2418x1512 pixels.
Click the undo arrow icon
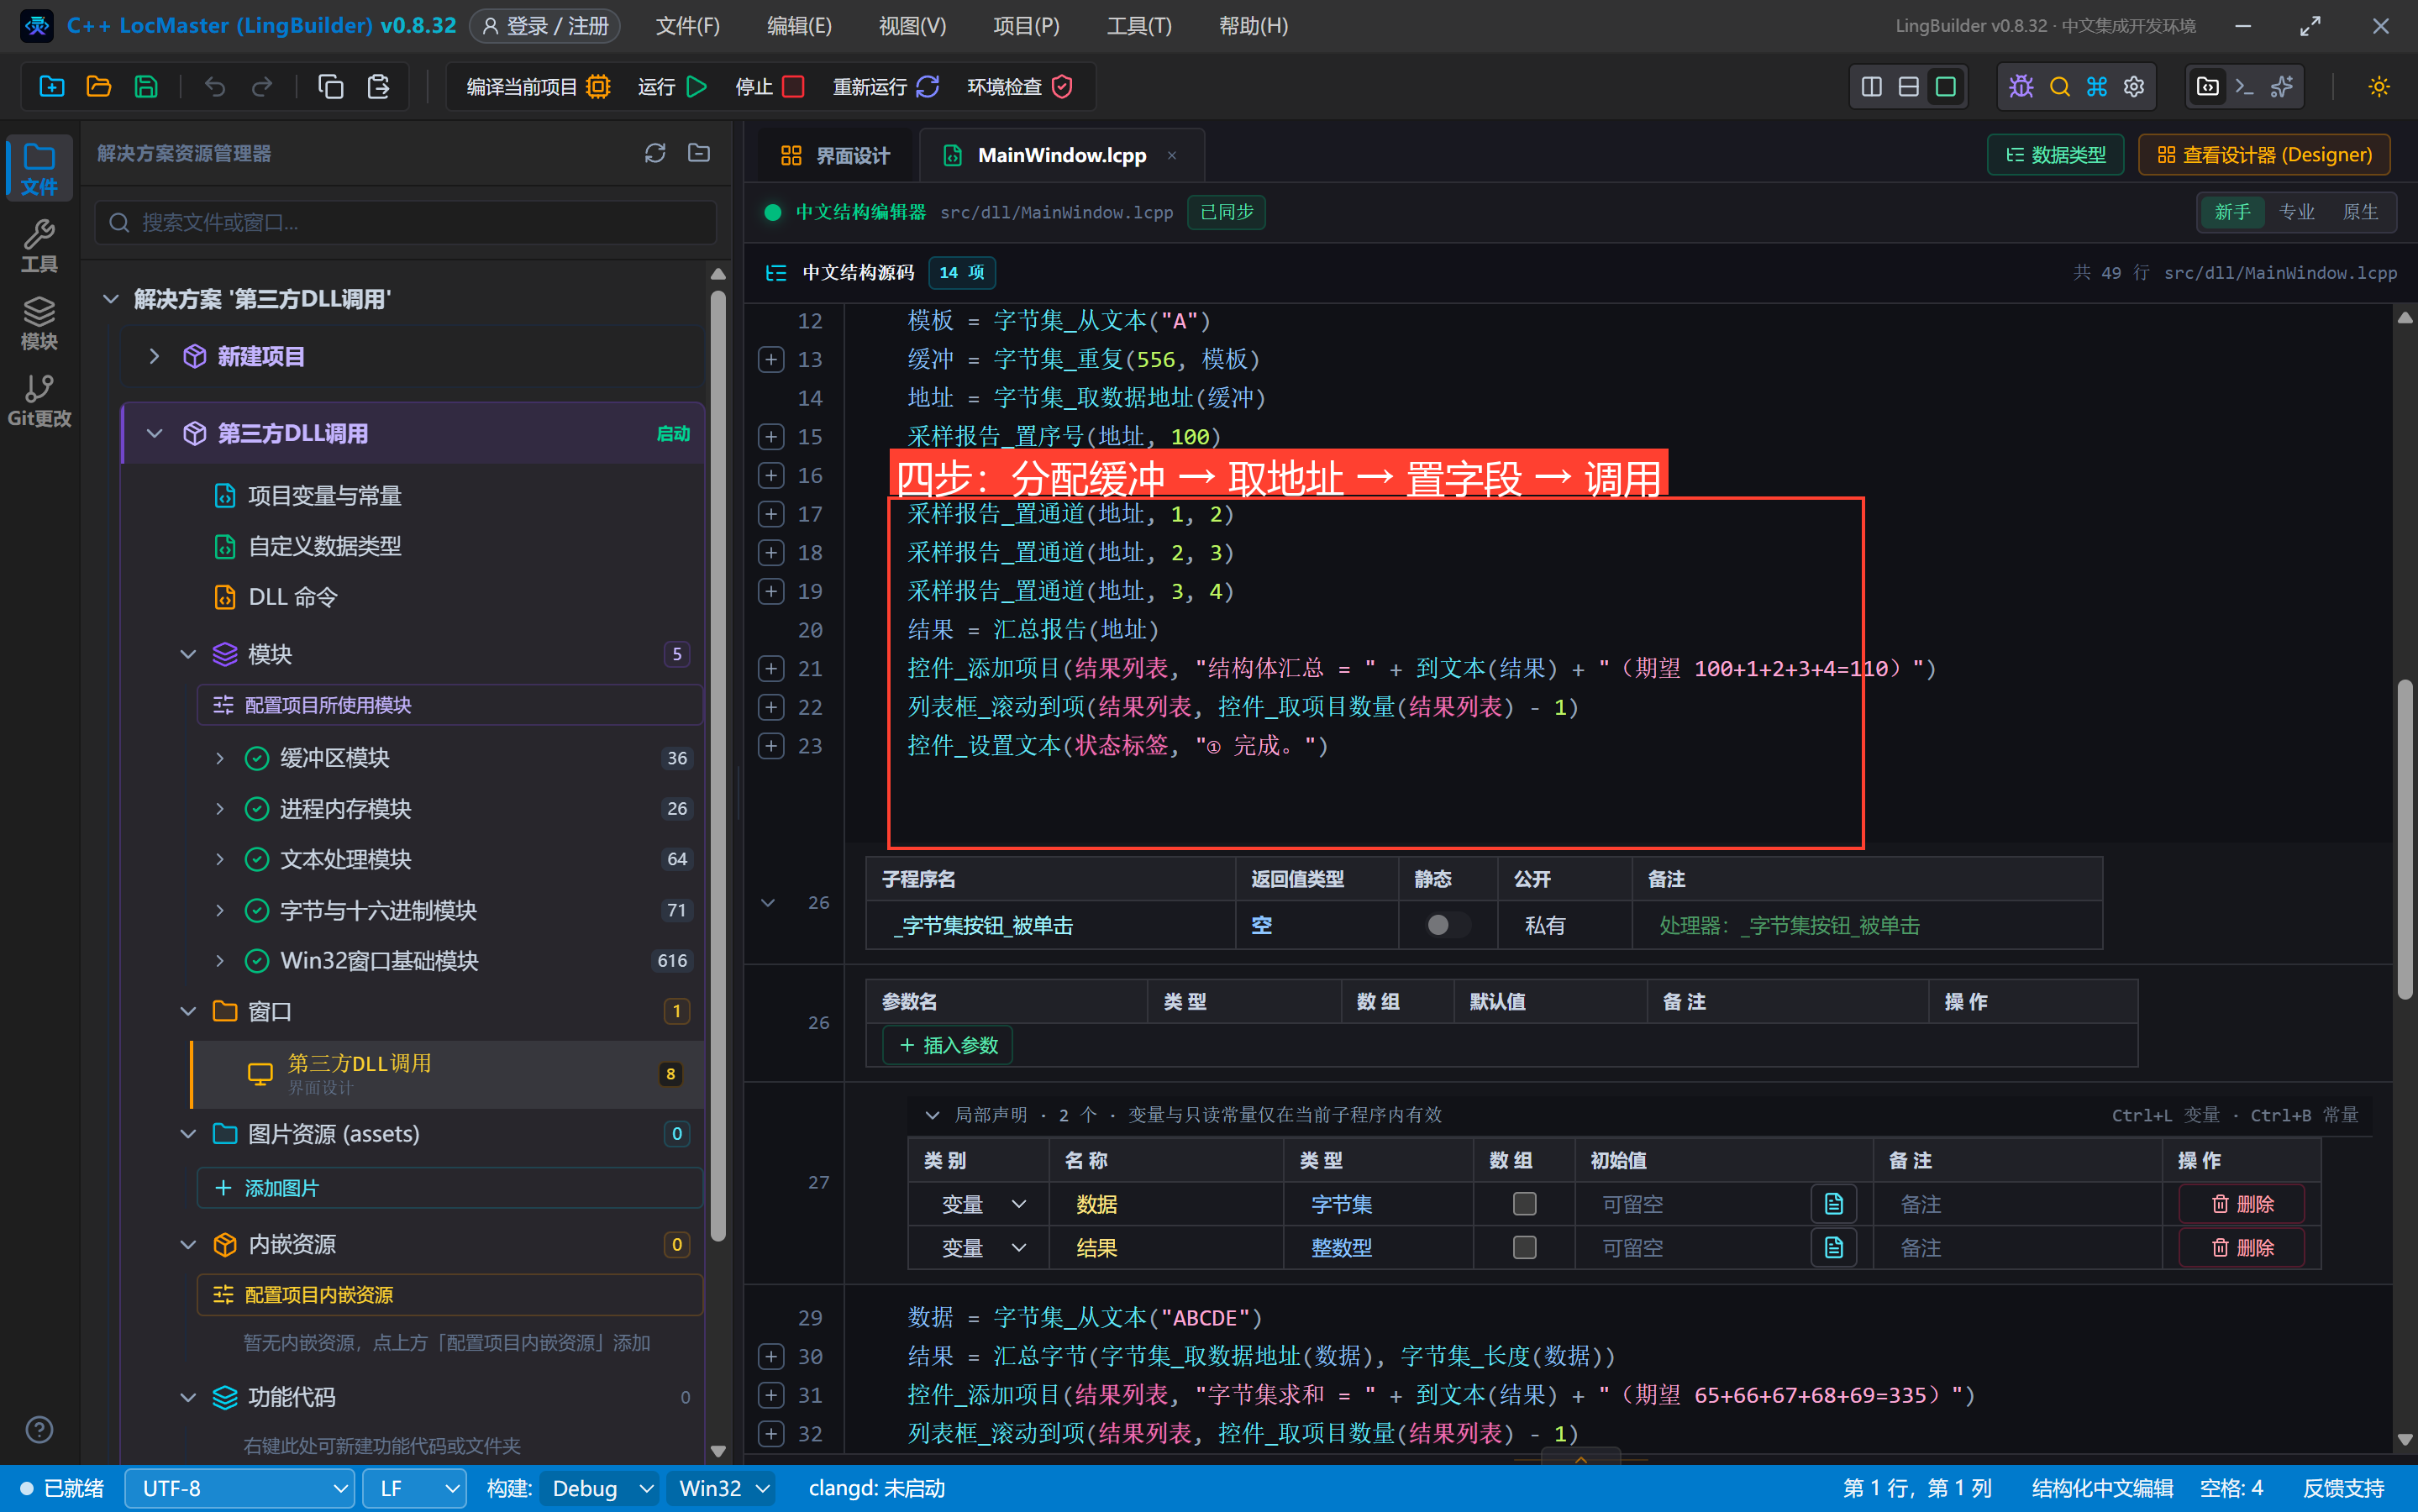(215, 87)
